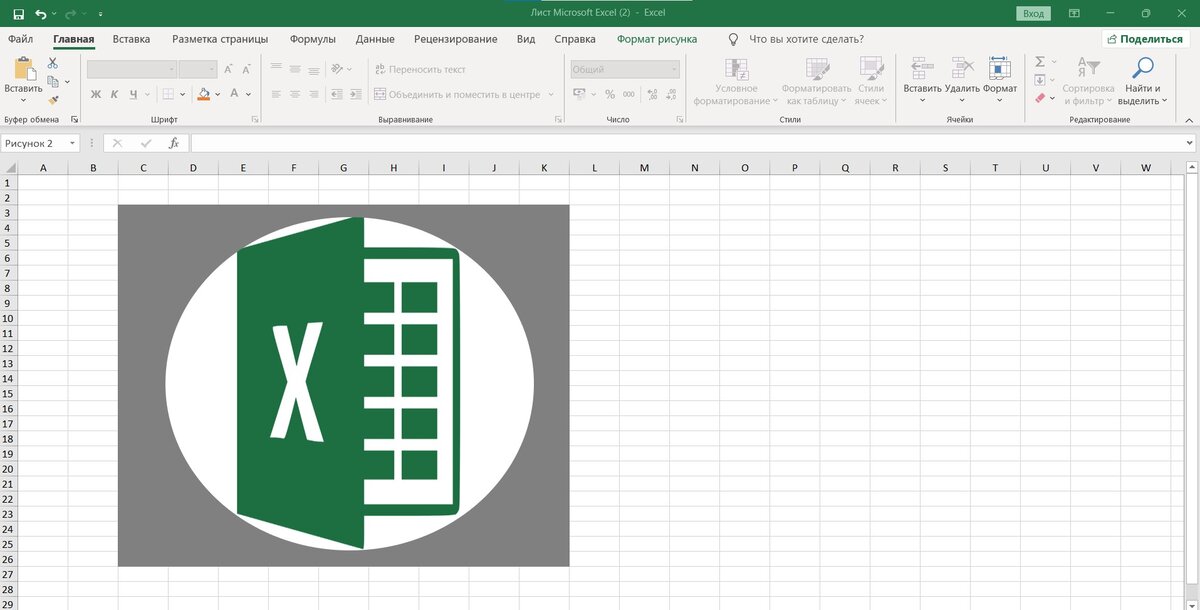Open Условное форматирование menu
1200x610 pixels.
[736, 81]
